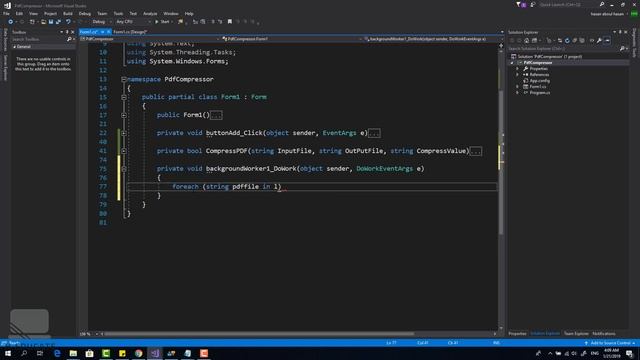Viewport: 640px width, 360px height.
Task: Close the Form1.cs editor tab
Action: pyautogui.click(x=109, y=32)
